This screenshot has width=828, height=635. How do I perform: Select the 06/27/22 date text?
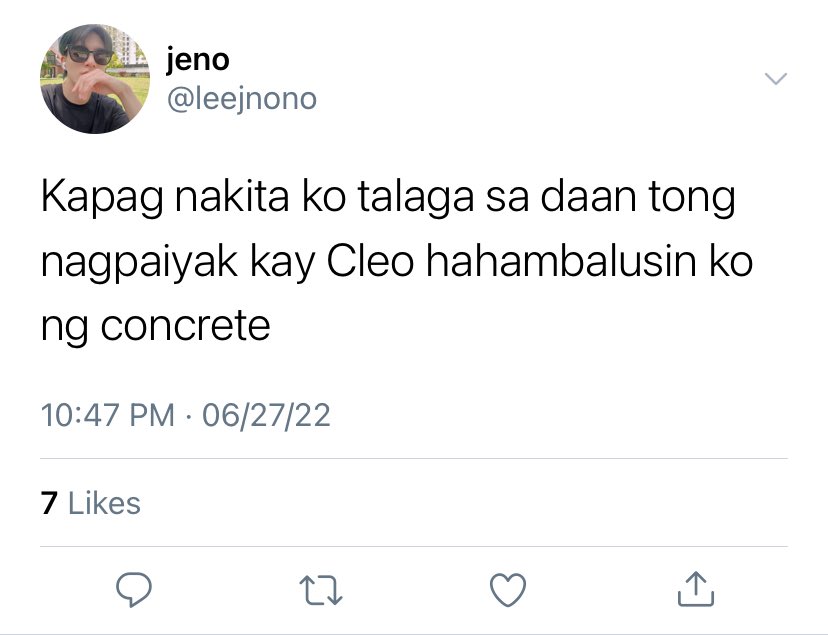click(266, 415)
